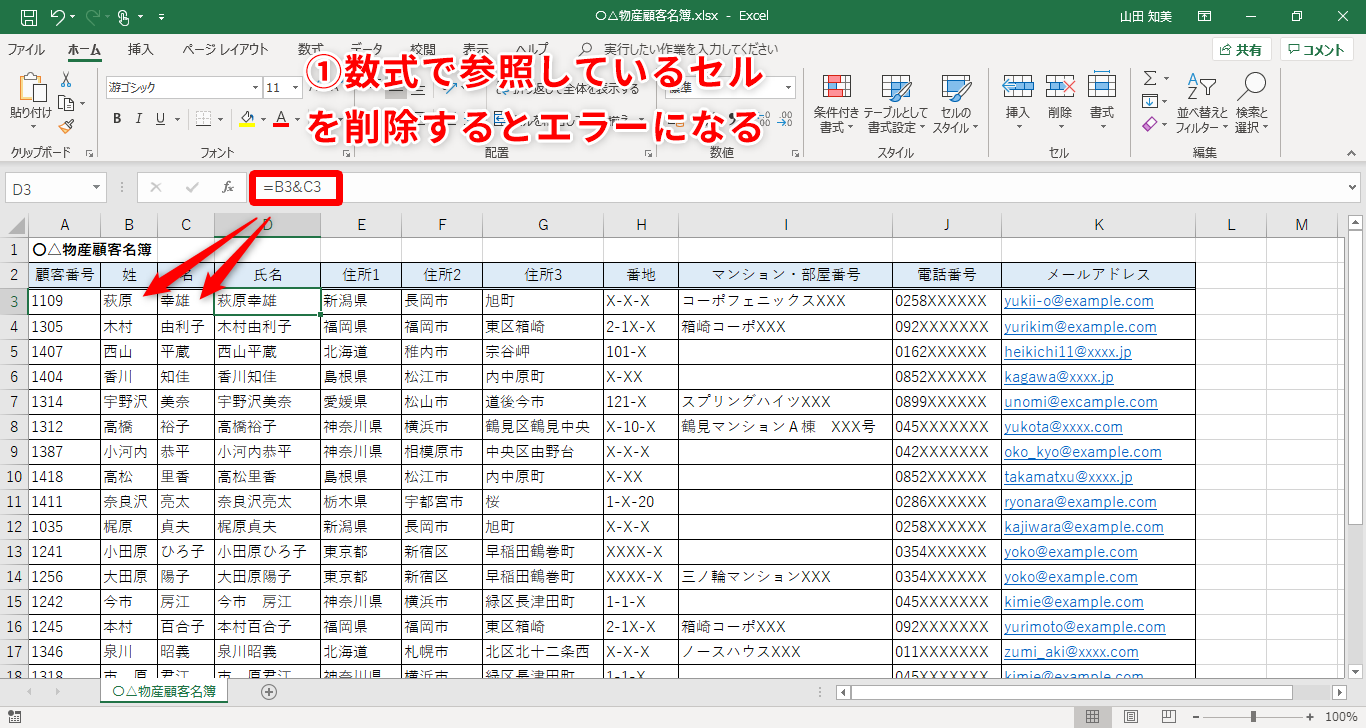Click the macro record icon in status bar
1366x728 pixels.
point(15,716)
